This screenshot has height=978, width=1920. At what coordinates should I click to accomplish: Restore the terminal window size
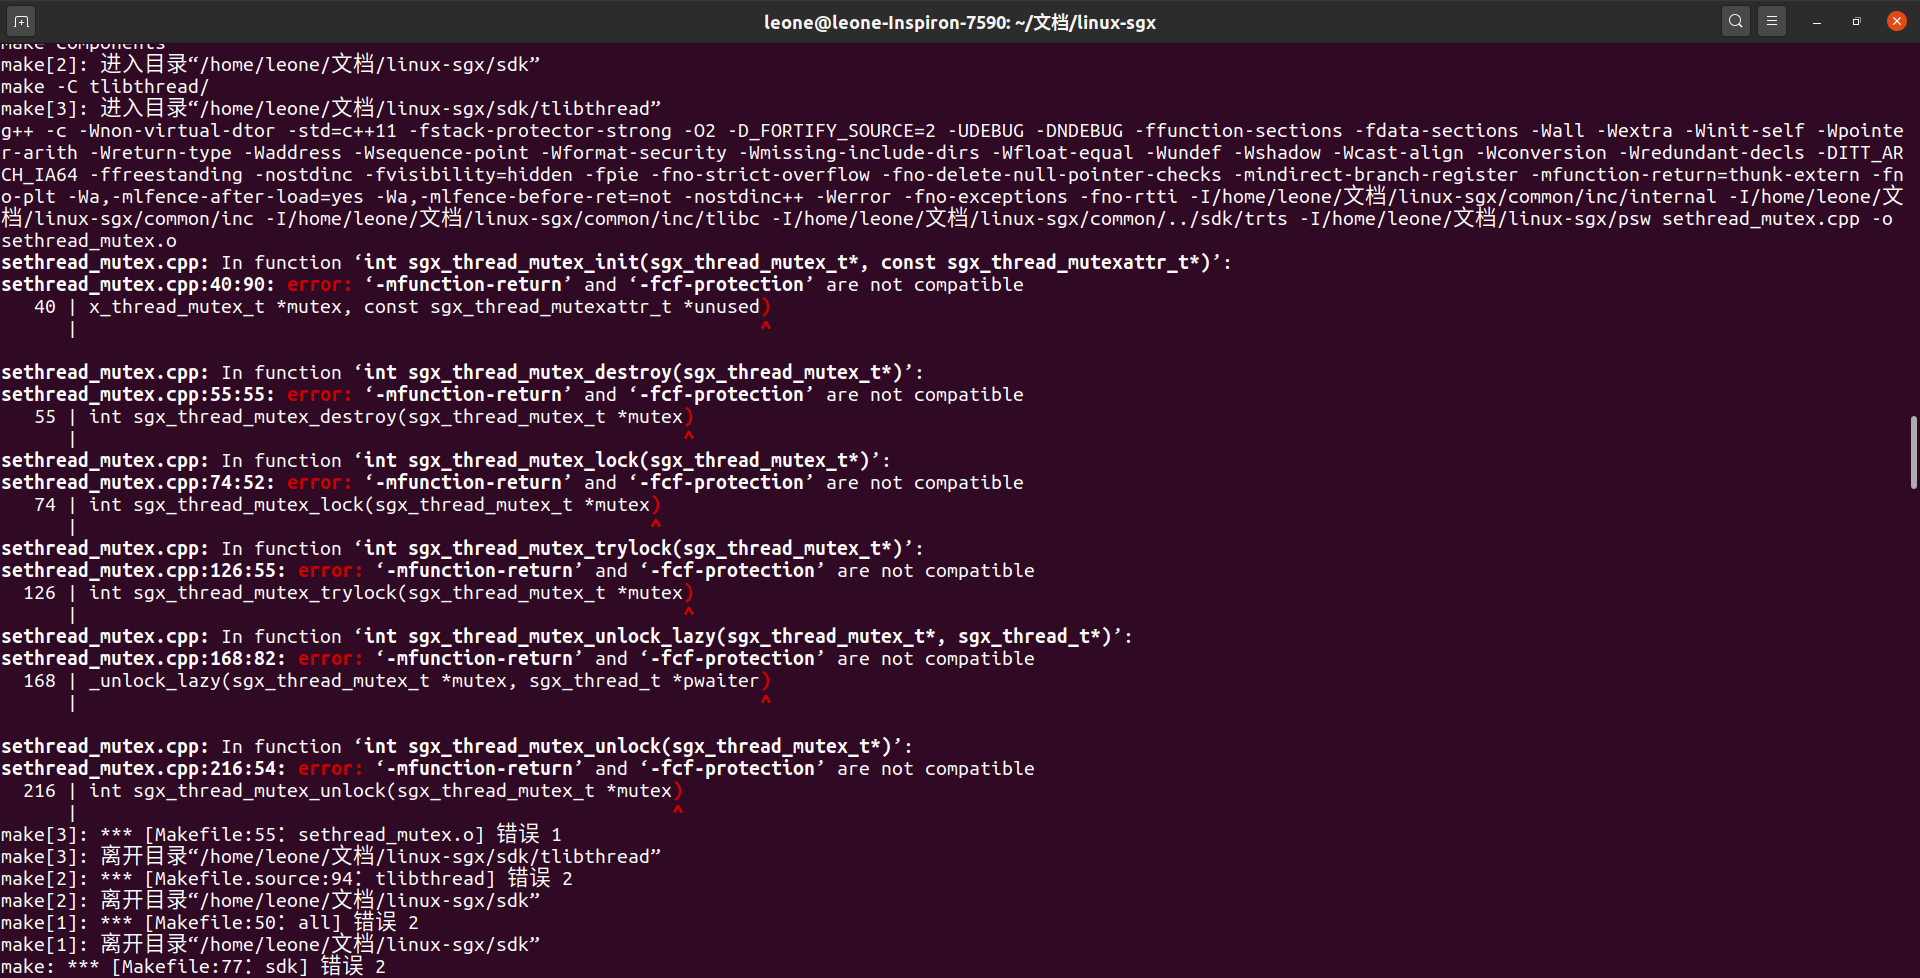(x=1856, y=20)
